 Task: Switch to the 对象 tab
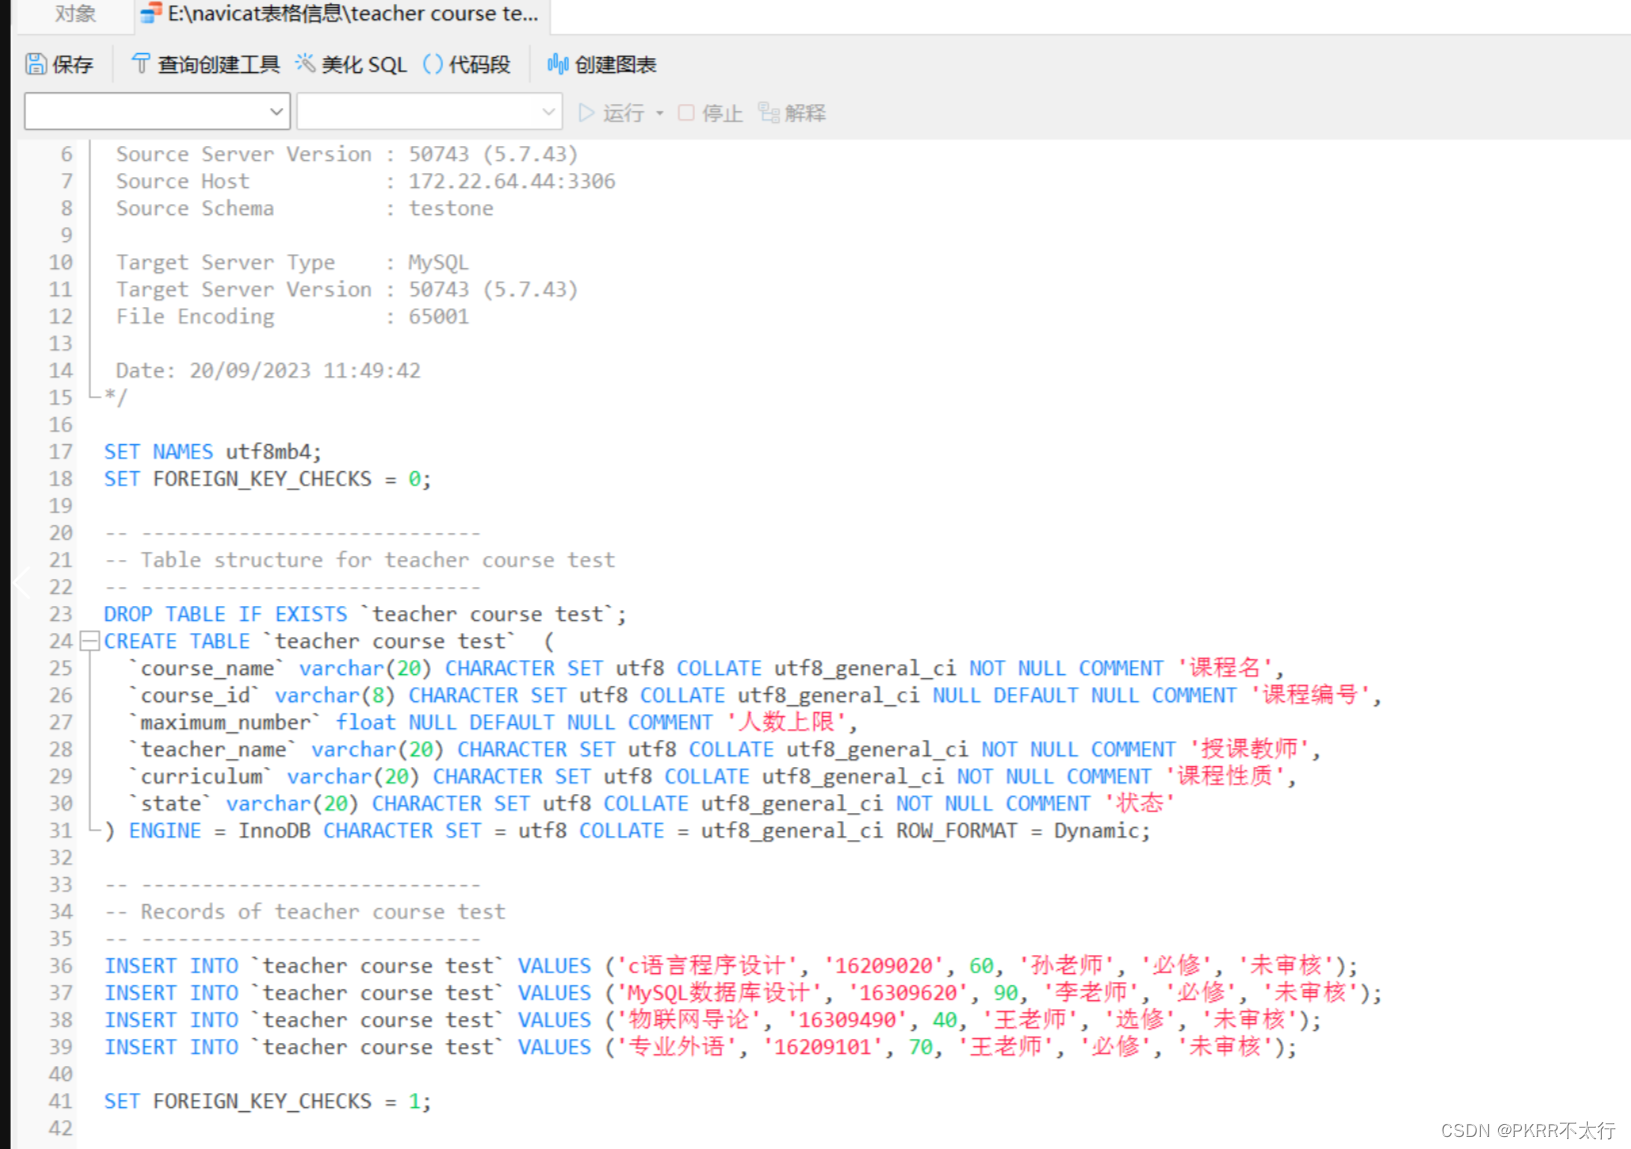click(x=75, y=14)
